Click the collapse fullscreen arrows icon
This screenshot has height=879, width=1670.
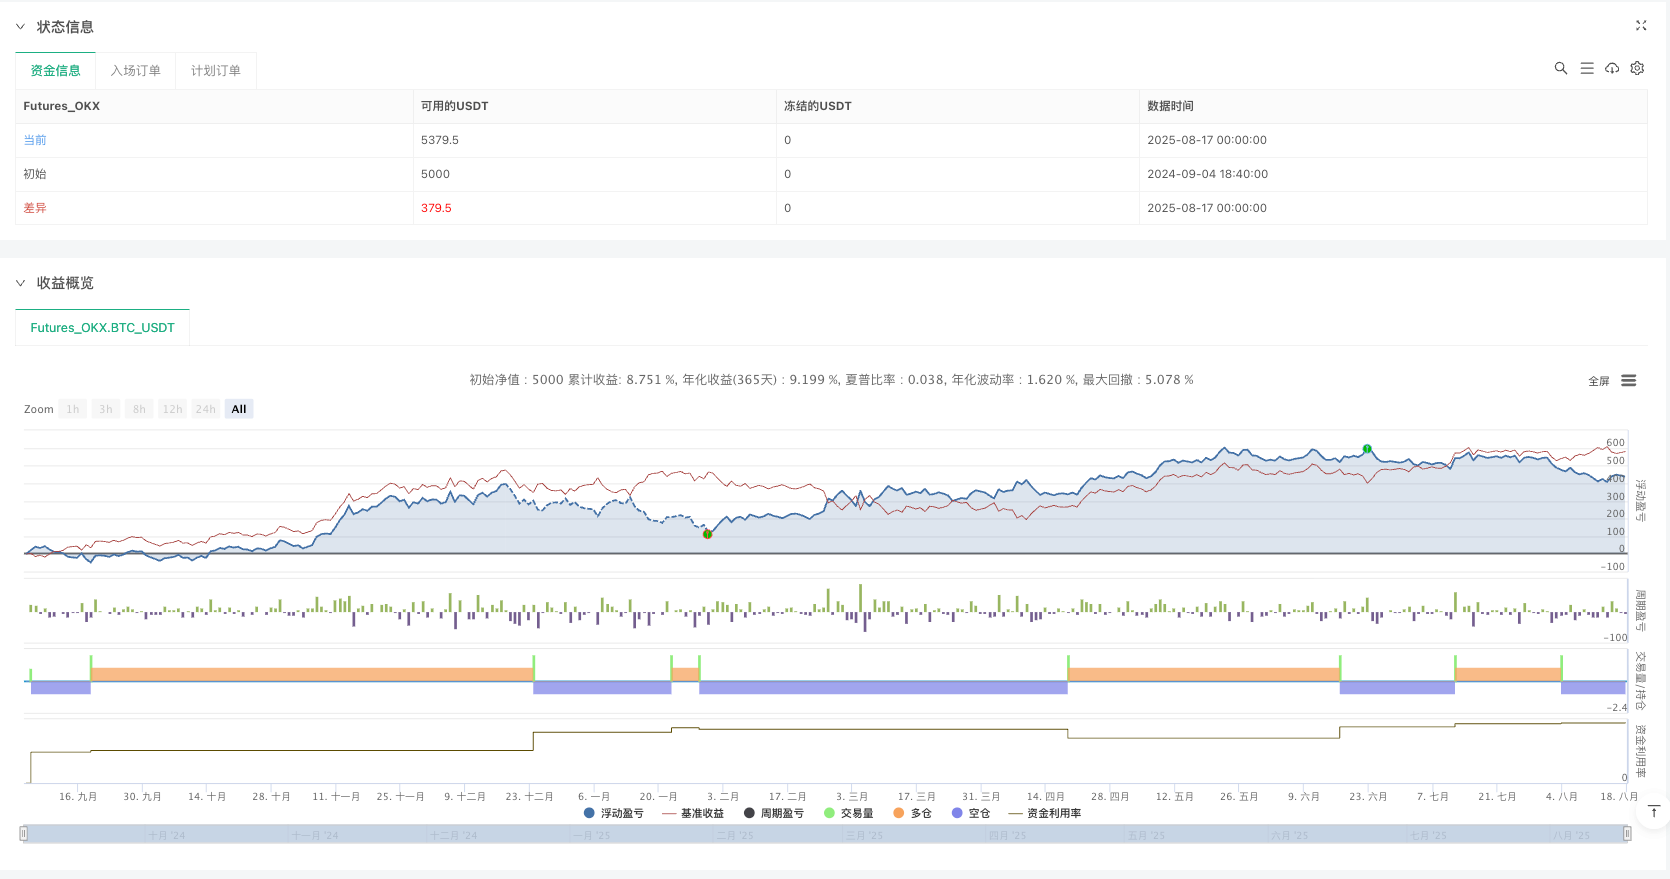(x=1641, y=26)
